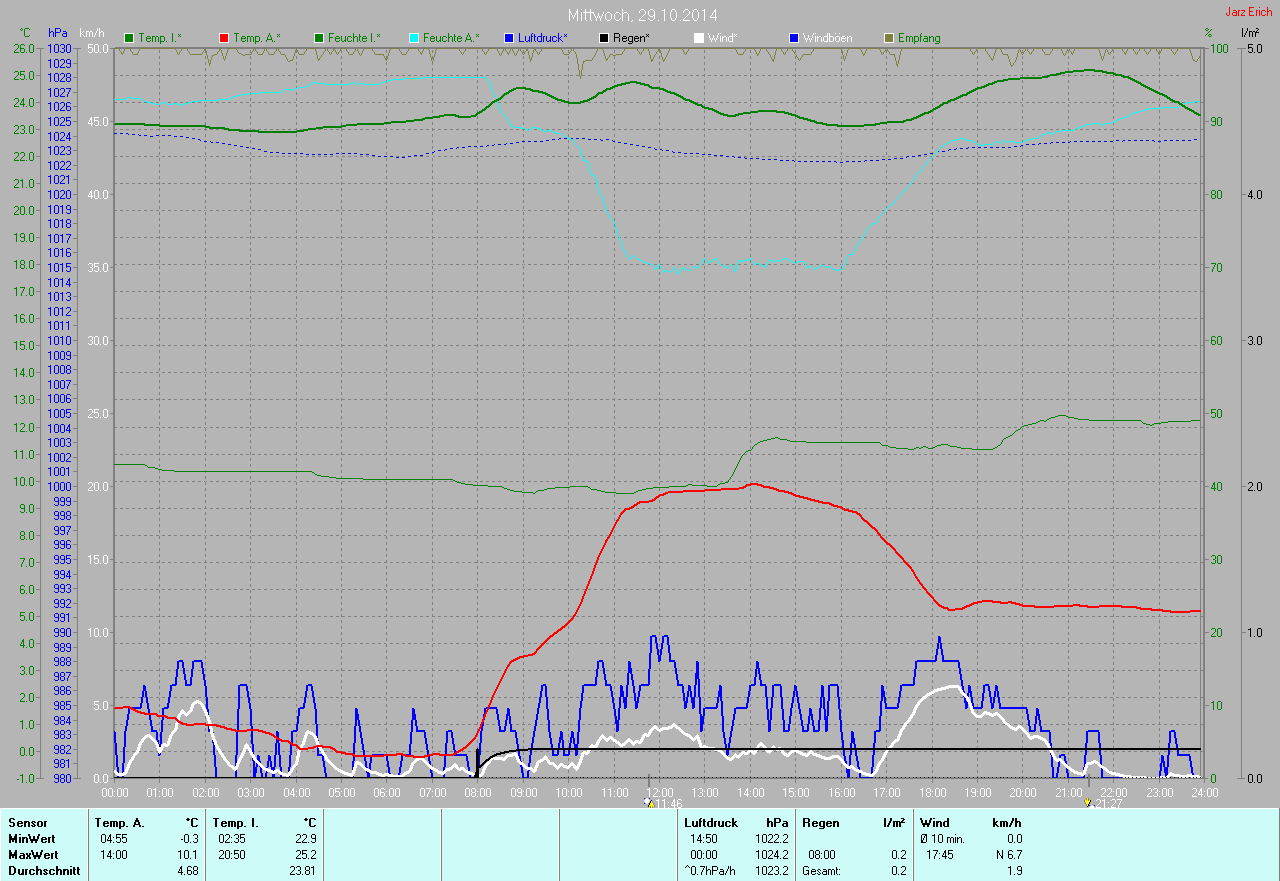Click the white Wind* legend swatch
This screenshot has width=1280, height=881.
tap(699, 38)
